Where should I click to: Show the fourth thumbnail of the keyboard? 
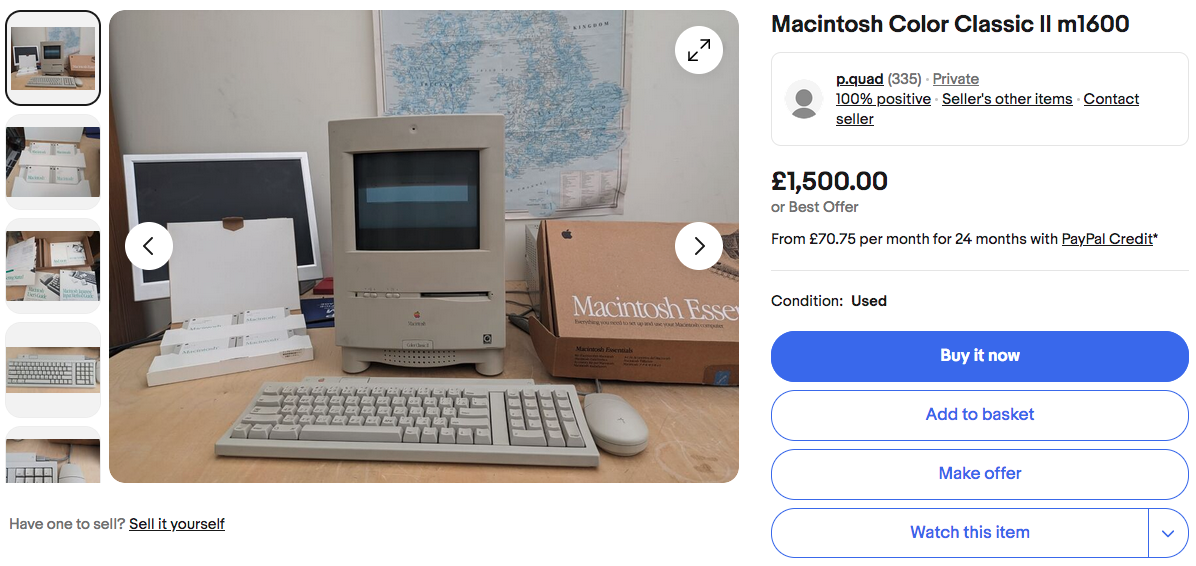53,370
